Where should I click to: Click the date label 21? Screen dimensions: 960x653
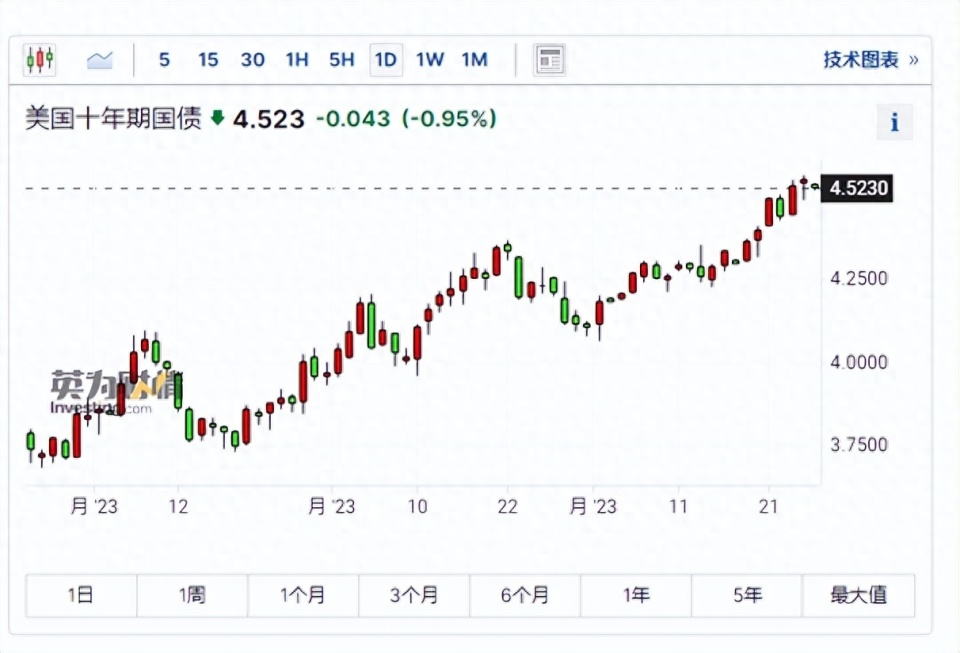click(768, 507)
